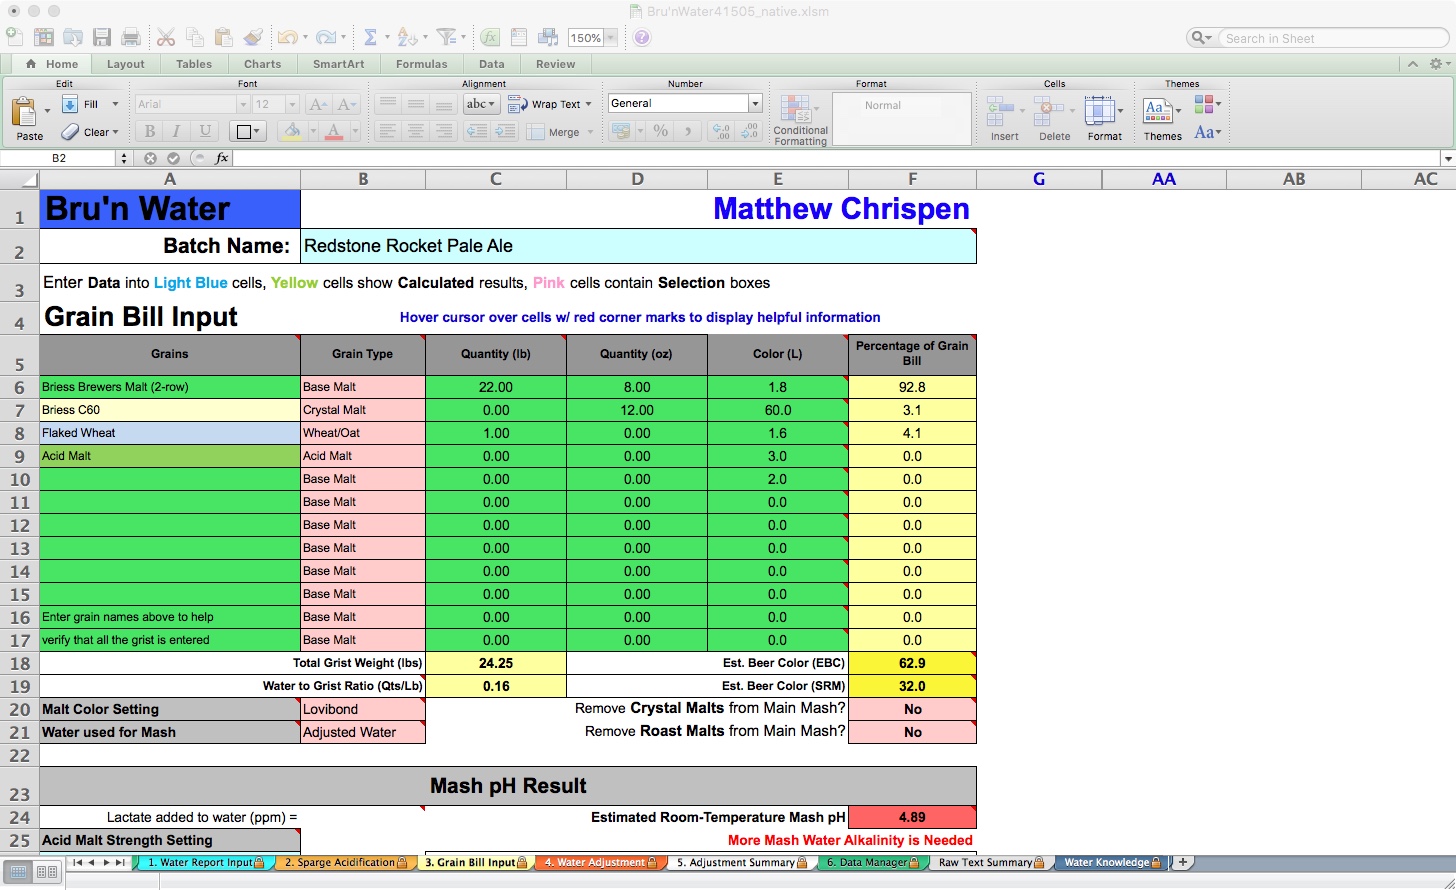Image resolution: width=1456 pixels, height=890 pixels.
Task: Collapse the ribbon with the chevron arrow
Action: click(x=1412, y=64)
